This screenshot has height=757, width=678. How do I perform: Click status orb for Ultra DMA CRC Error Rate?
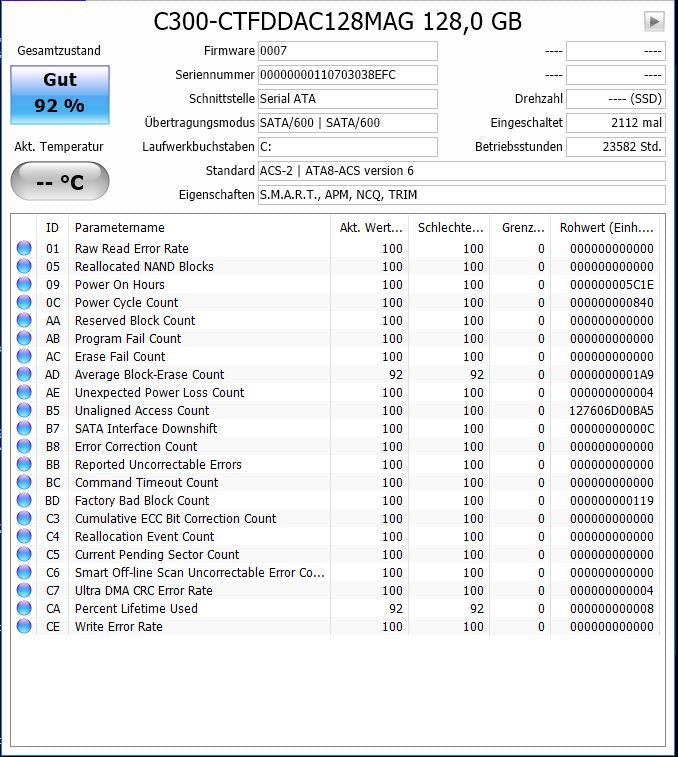pyautogui.click(x=24, y=590)
